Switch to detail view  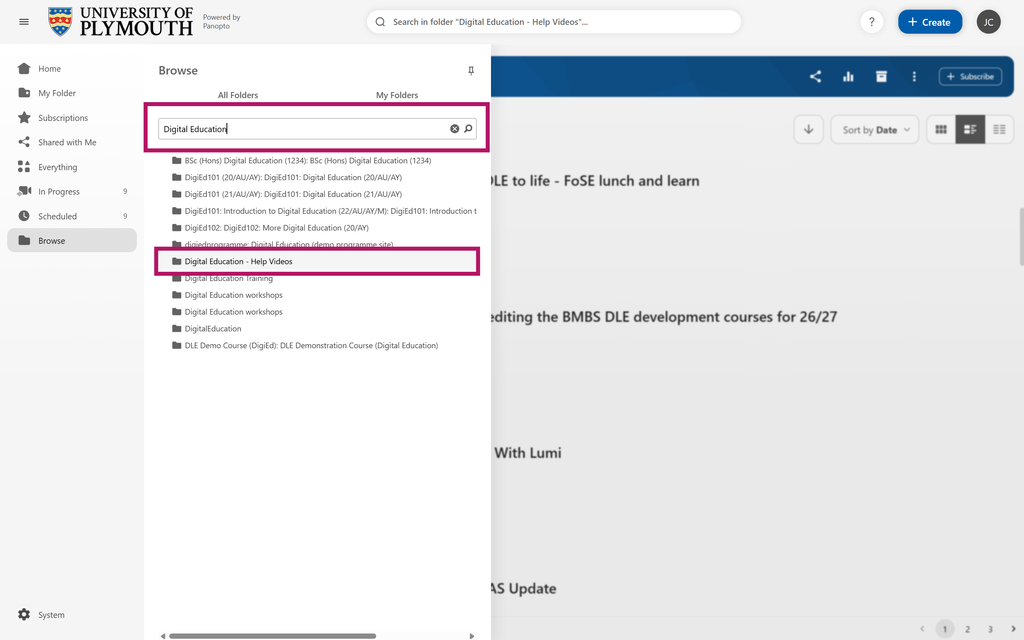click(x=970, y=129)
